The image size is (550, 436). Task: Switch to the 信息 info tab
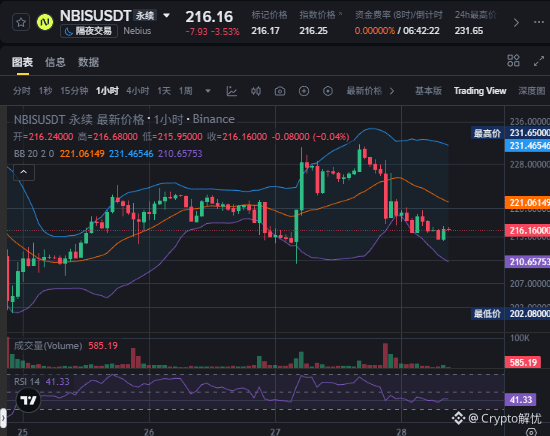pyautogui.click(x=55, y=62)
